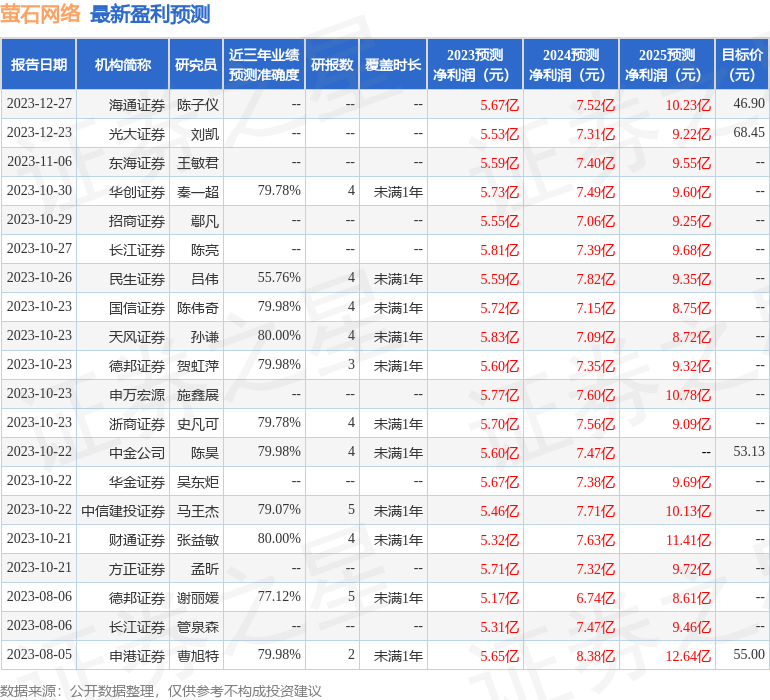Select the 目标价 column header
Viewport: 770px width, 700px height.
point(742,64)
